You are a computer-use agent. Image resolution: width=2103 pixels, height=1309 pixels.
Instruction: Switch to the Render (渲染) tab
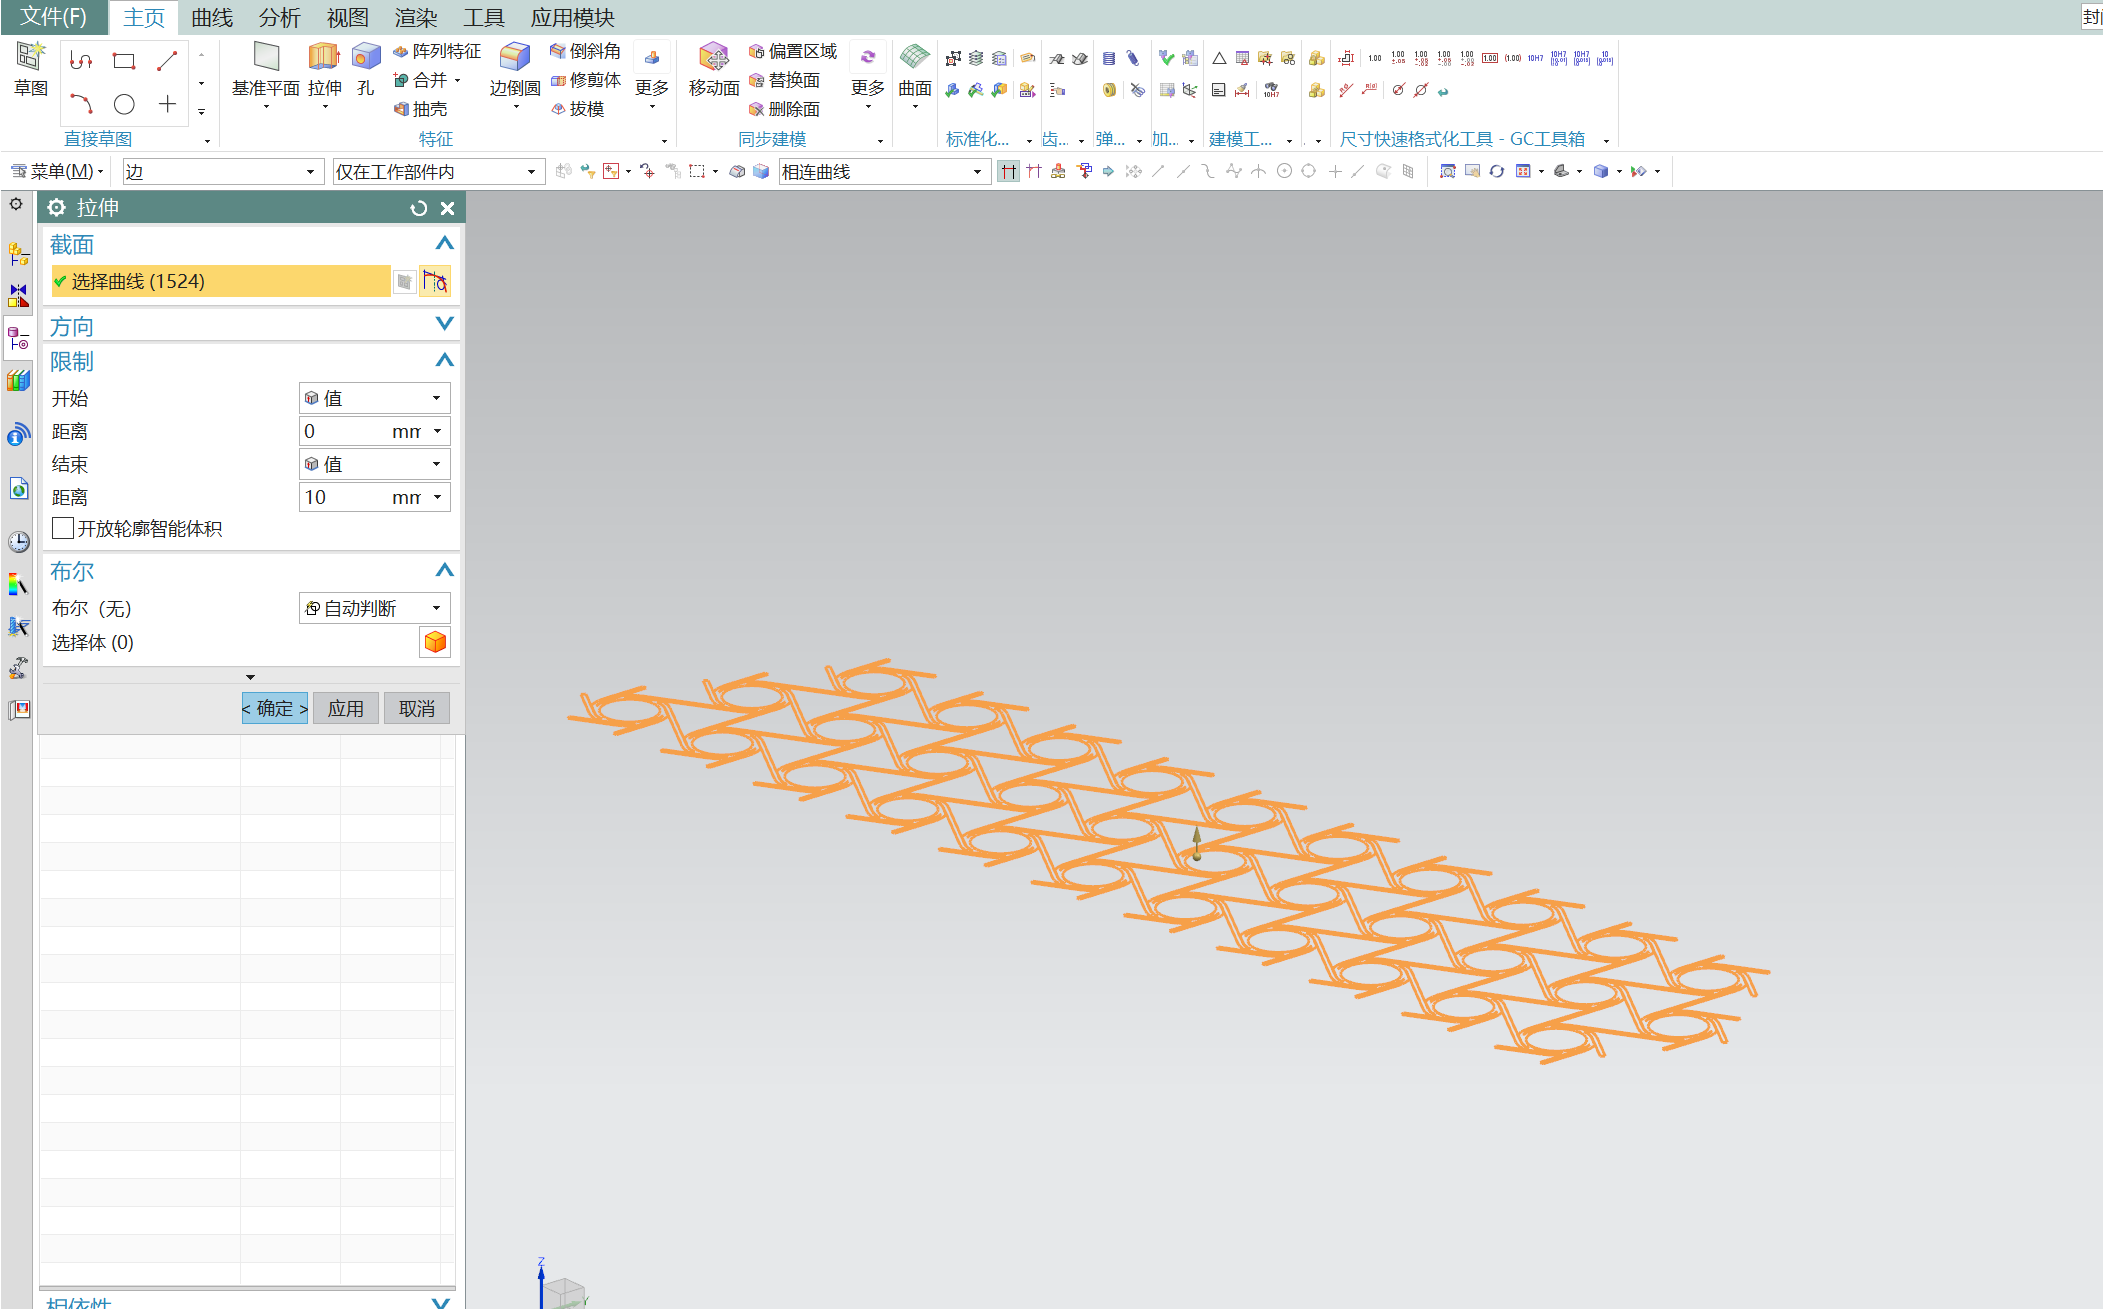tap(416, 17)
